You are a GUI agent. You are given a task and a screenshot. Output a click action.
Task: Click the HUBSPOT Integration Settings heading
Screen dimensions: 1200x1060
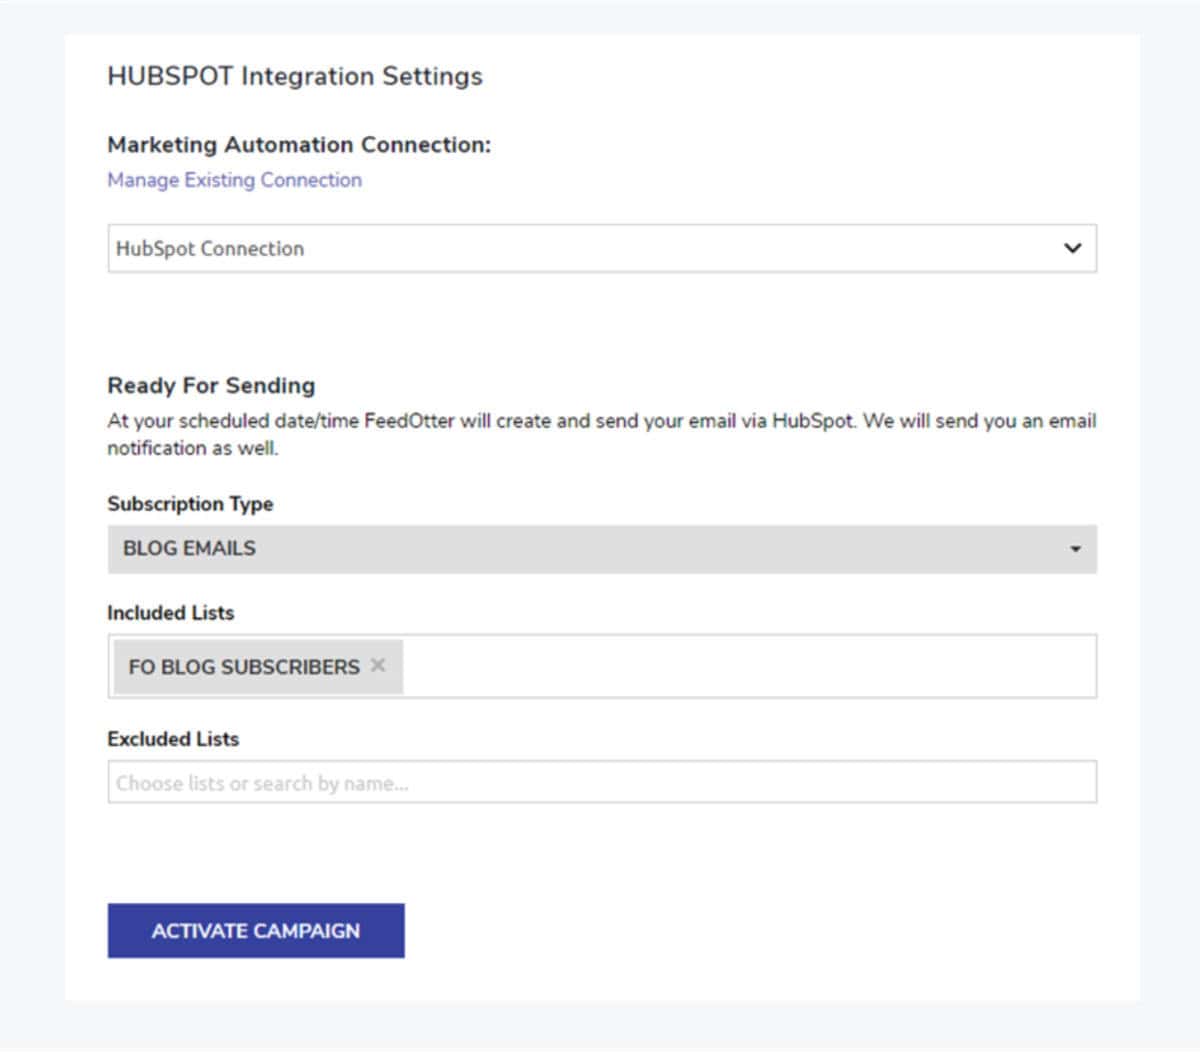[x=295, y=76]
